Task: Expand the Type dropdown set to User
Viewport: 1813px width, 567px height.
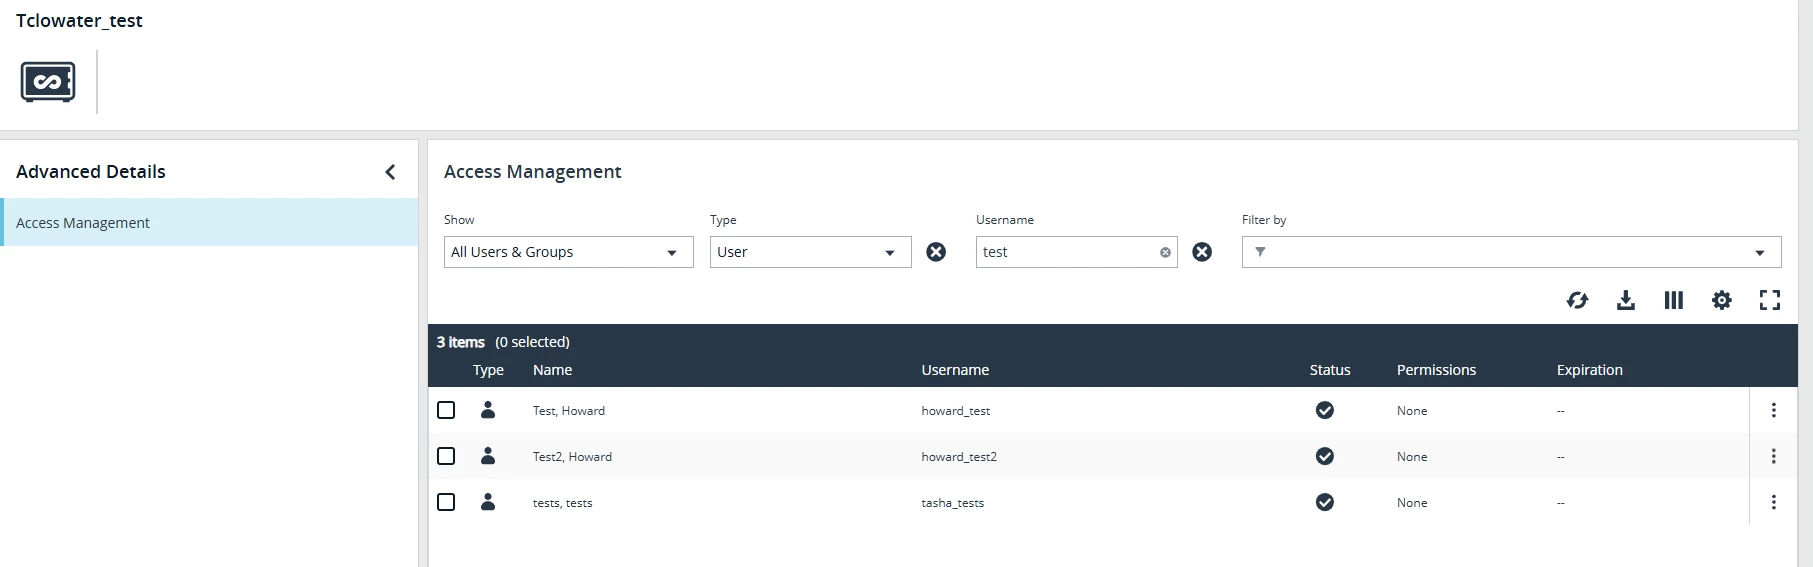Action: click(810, 252)
